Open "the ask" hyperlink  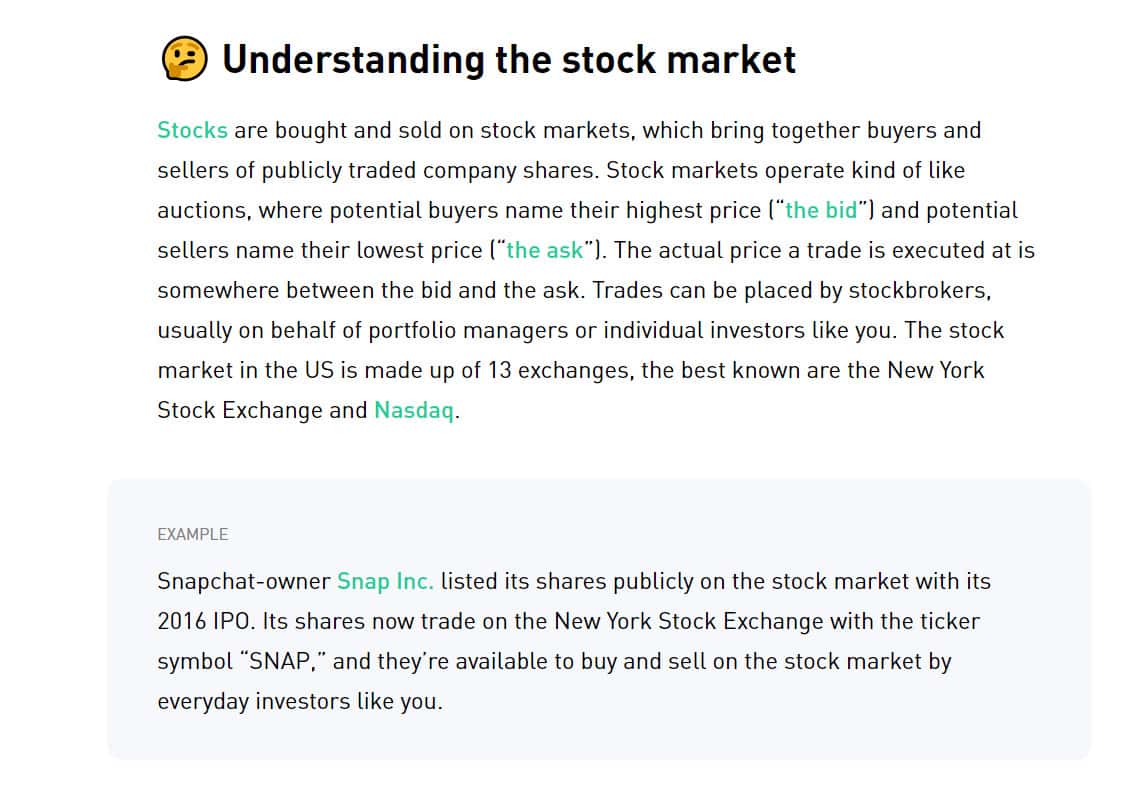544,250
